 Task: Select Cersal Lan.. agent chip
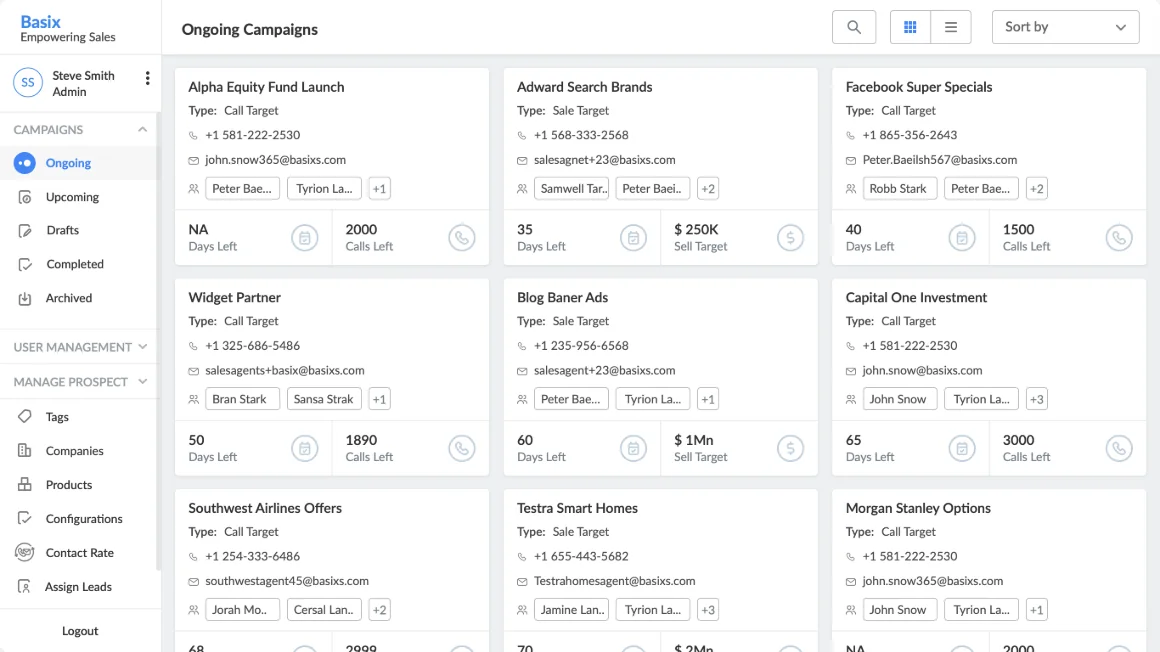[x=324, y=610]
